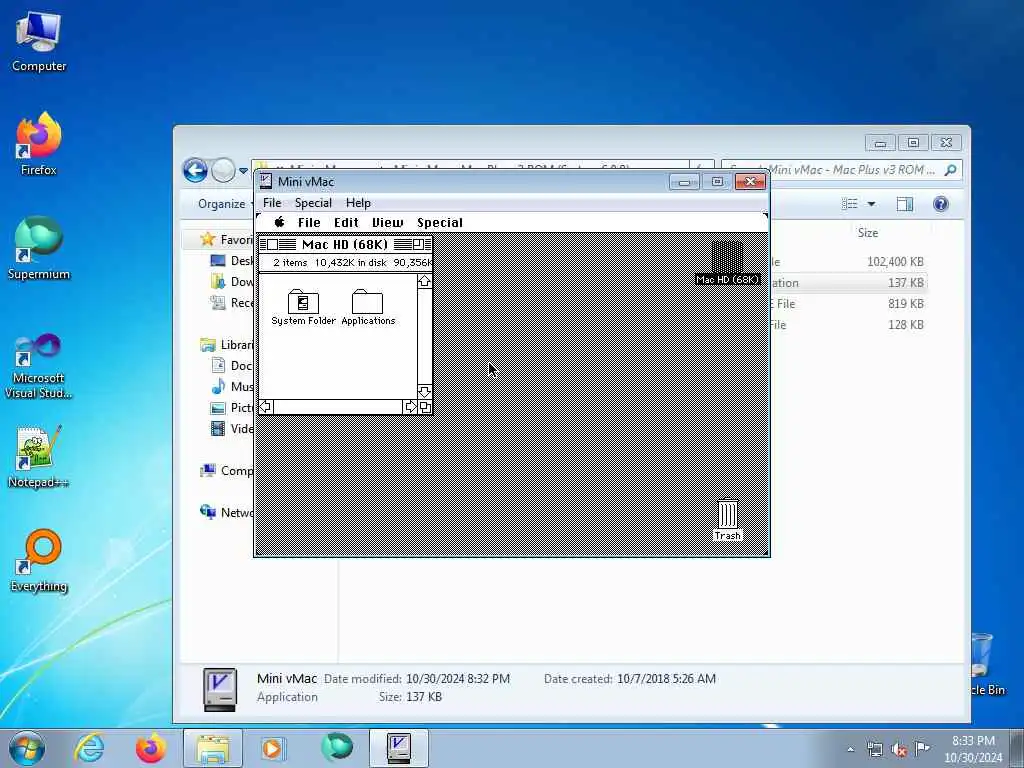Click the Mac HD (68K) window title bar
Image resolution: width=1024 pixels, height=768 pixels.
345,244
